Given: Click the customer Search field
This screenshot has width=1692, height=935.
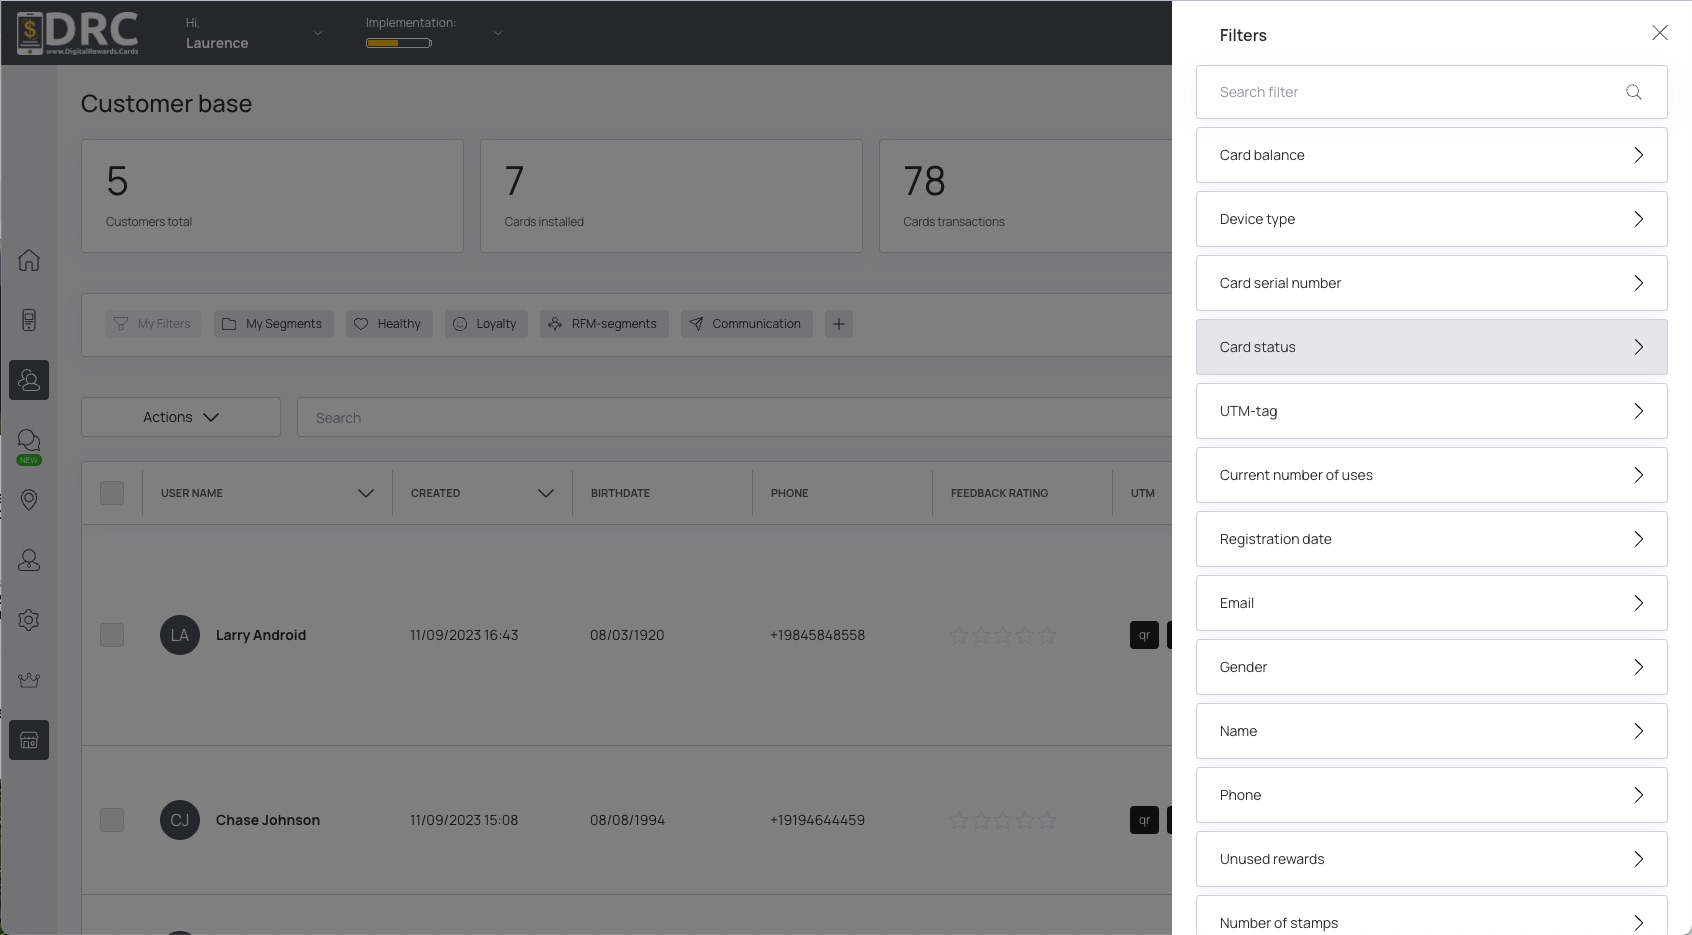Looking at the screenshot, I should pyautogui.click(x=735, y=417).
